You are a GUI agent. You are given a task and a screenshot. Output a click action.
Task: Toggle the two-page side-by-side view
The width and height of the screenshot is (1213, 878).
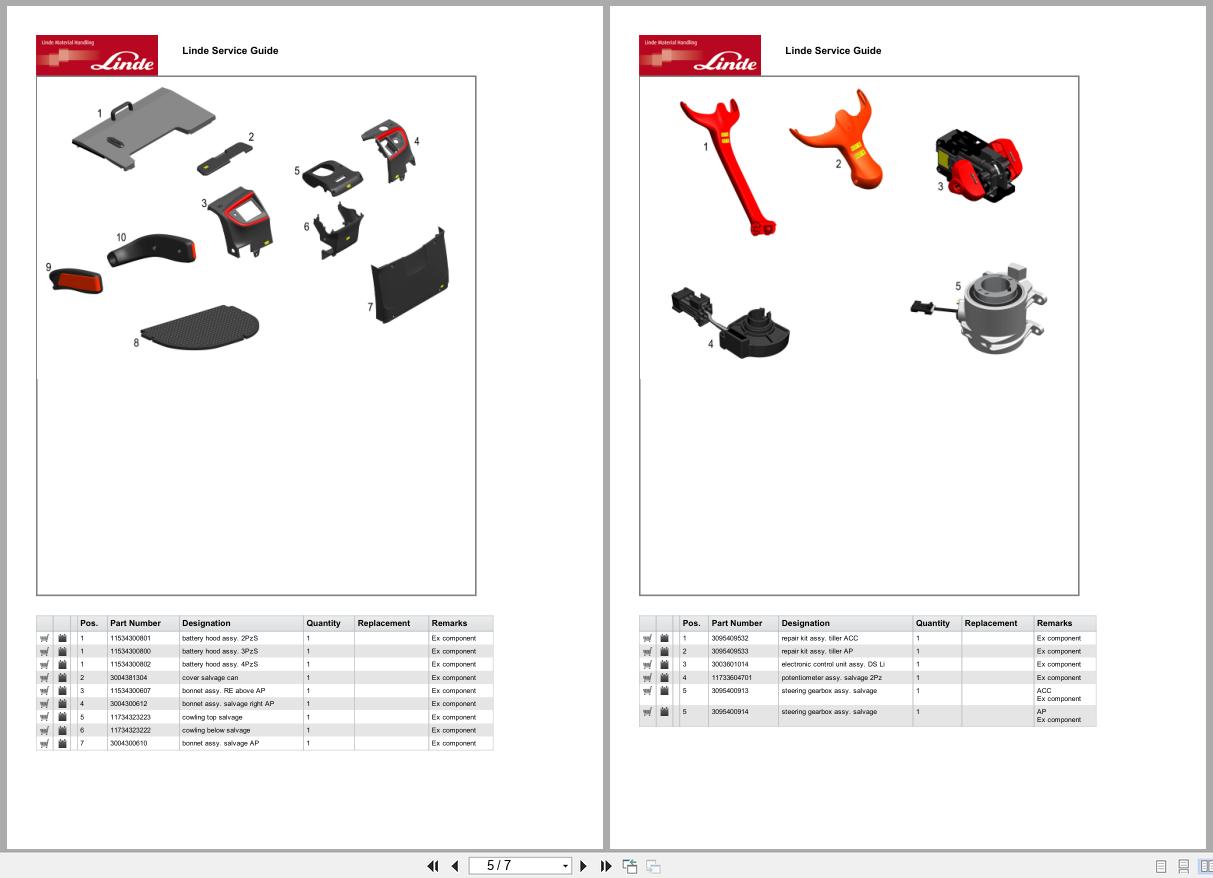pos(1205,866)
